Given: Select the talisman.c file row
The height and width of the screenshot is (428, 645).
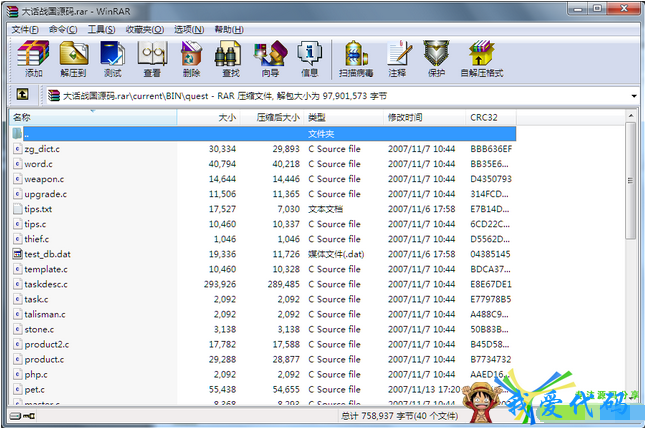Looking at the screenshot, I should click(x=263, y=314).
